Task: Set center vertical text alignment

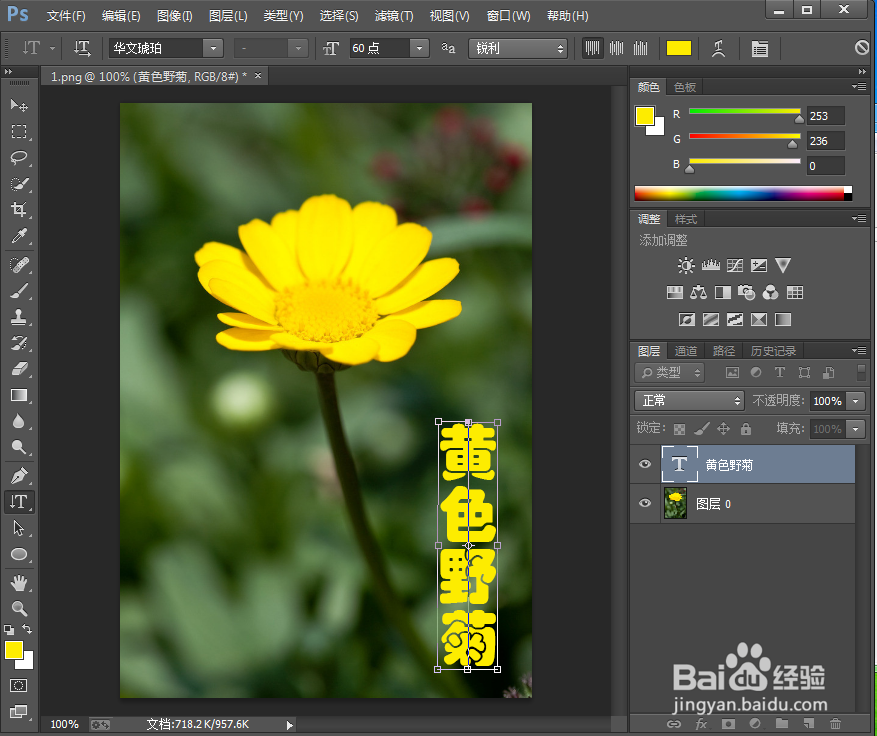Action: pyautogui.click(x=616, y=49)
